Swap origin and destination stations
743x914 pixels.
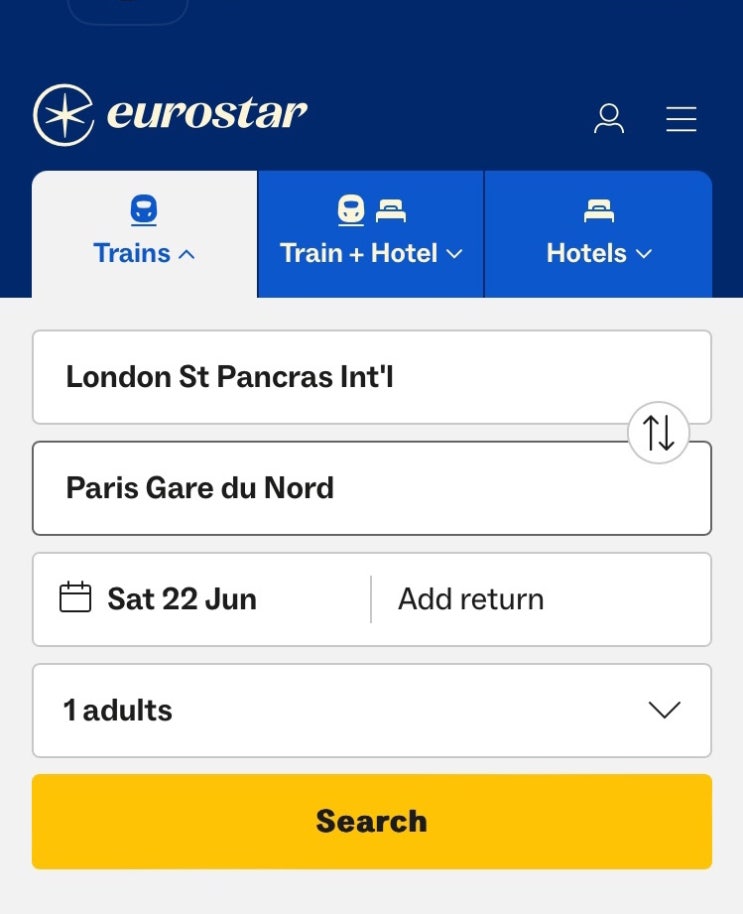658,433
